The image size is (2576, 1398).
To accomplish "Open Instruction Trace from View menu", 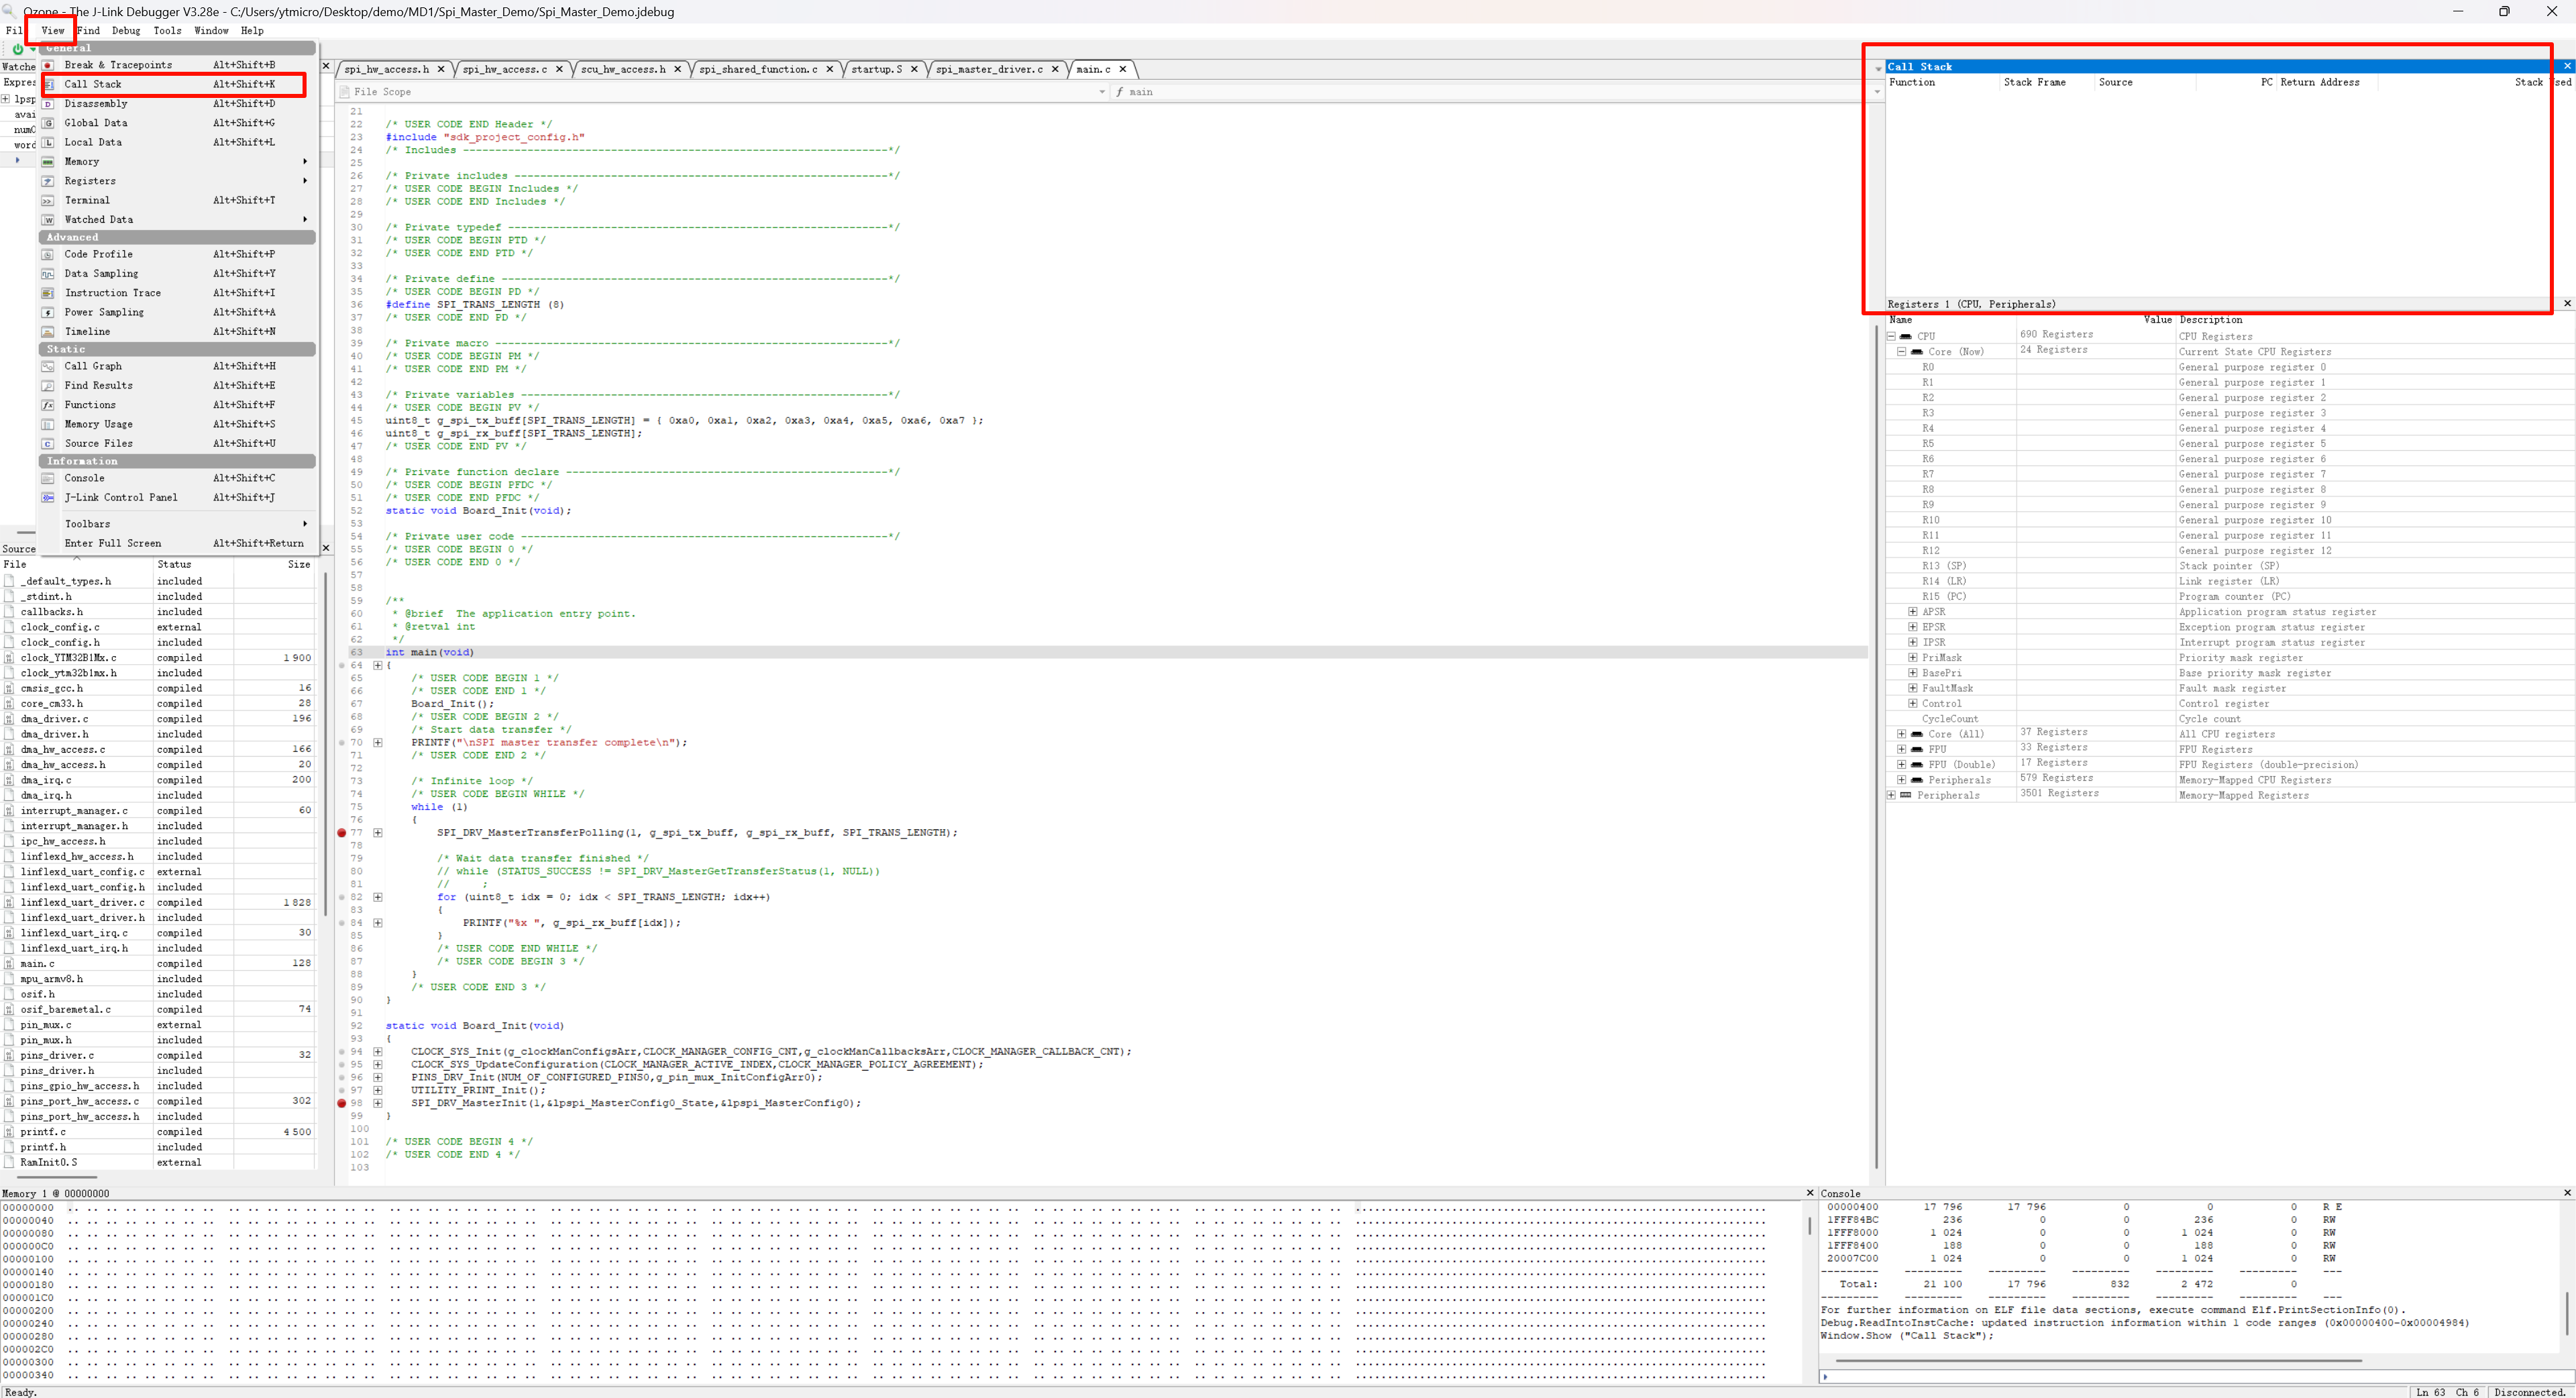I will tap(112, 293).
